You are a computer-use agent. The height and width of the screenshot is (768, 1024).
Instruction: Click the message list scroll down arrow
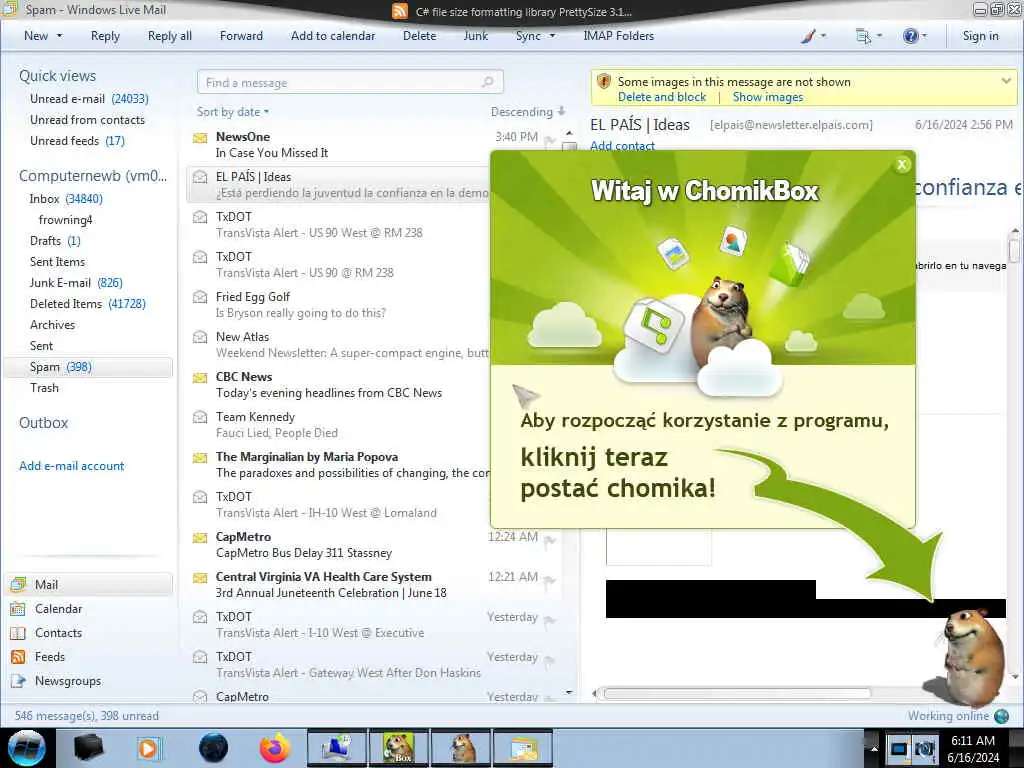pos(569,692)
